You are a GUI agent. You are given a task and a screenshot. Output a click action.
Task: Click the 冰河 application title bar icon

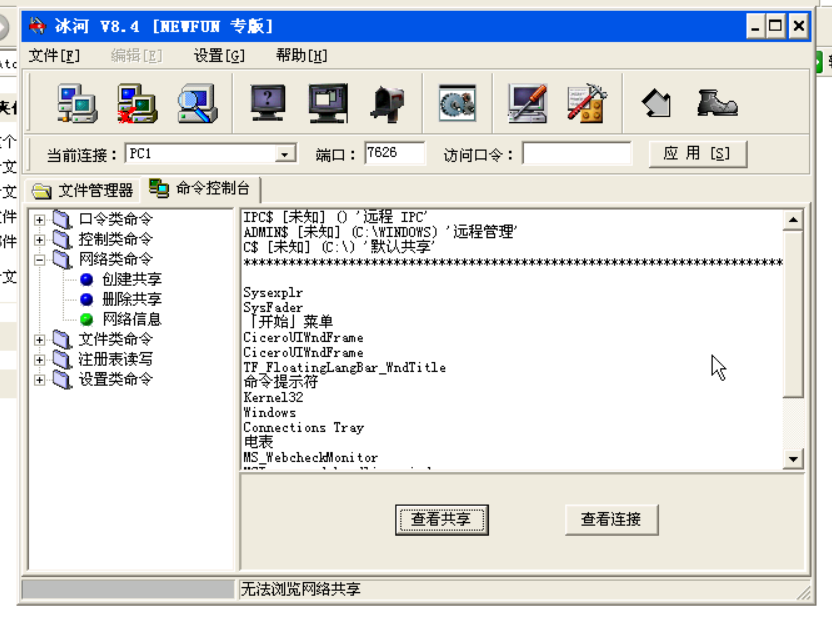[38, 25]
